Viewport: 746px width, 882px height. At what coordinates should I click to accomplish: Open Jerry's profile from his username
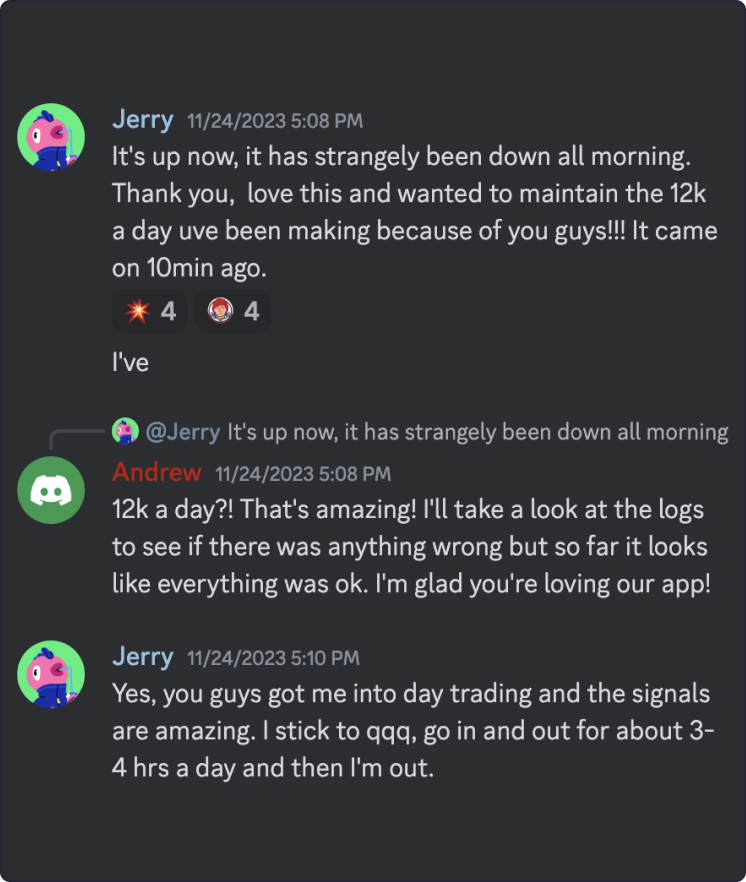point(142,119)
